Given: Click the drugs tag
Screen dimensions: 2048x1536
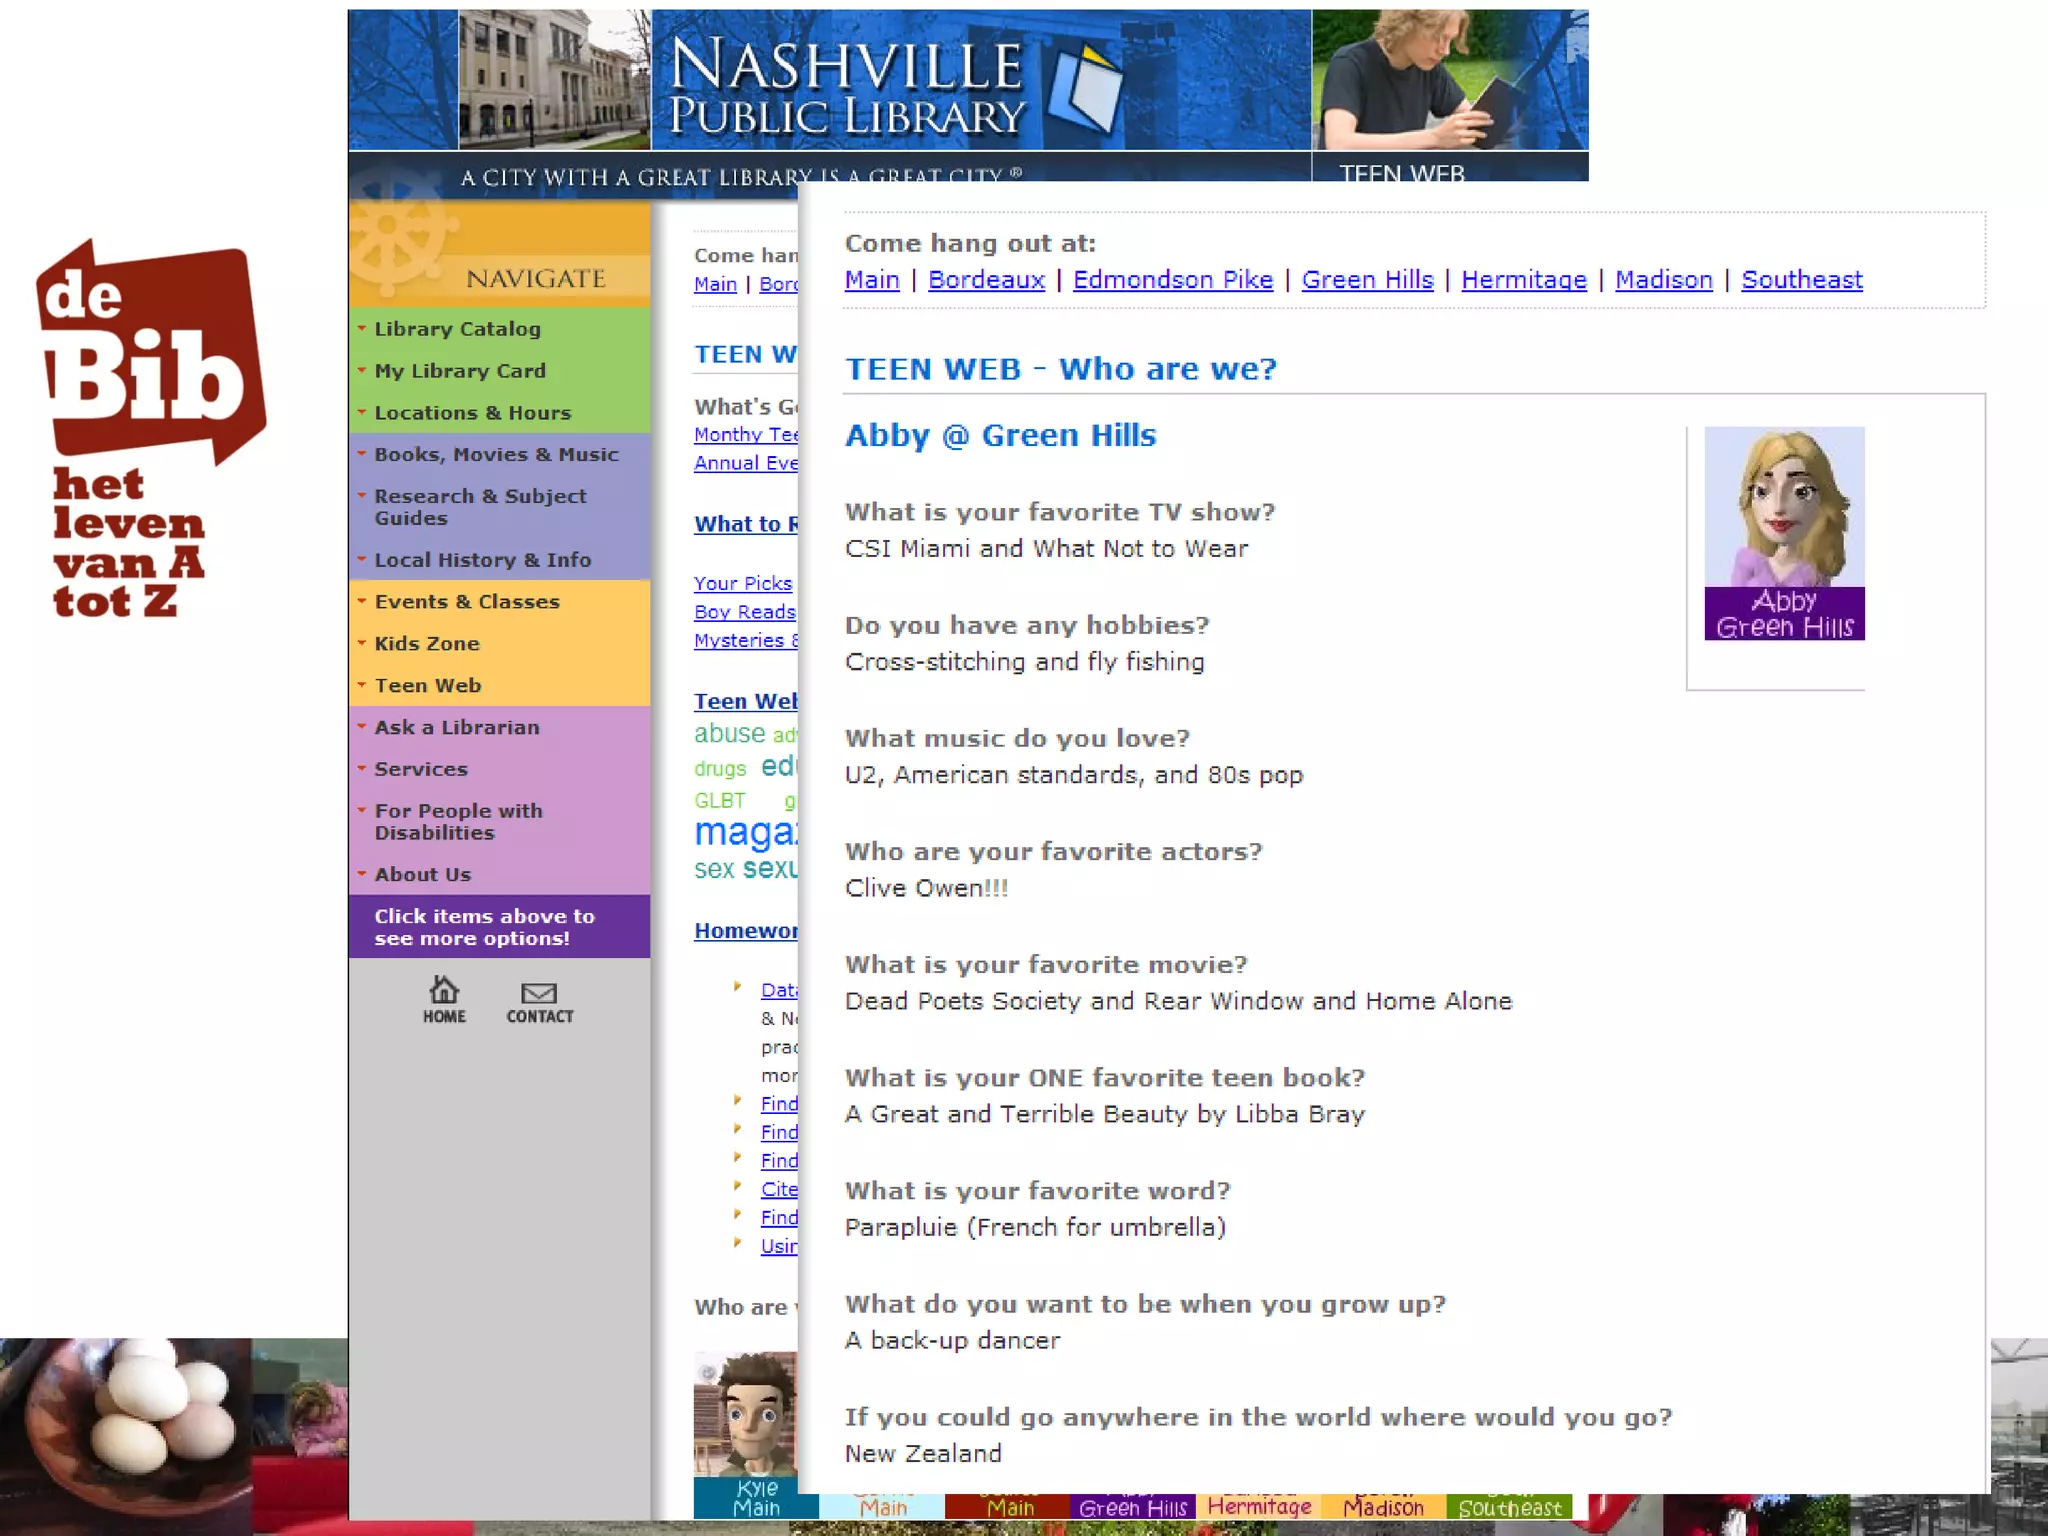Looking at the screenshot, I should pos(720,768).
